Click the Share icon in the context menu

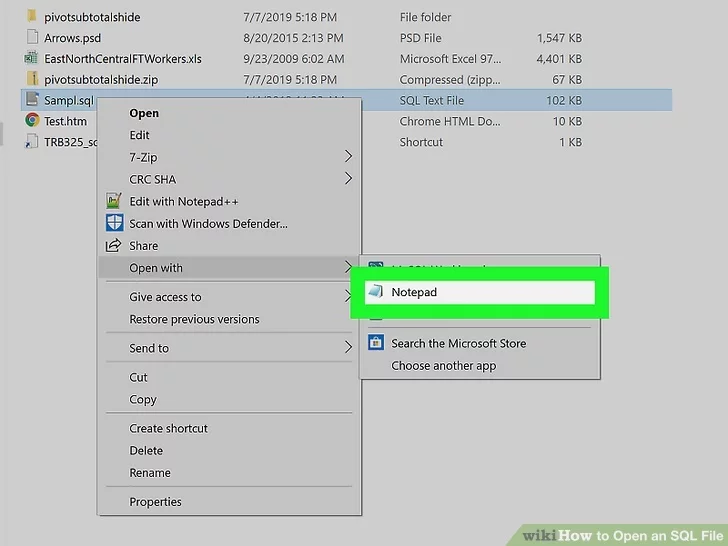[113, 245]
